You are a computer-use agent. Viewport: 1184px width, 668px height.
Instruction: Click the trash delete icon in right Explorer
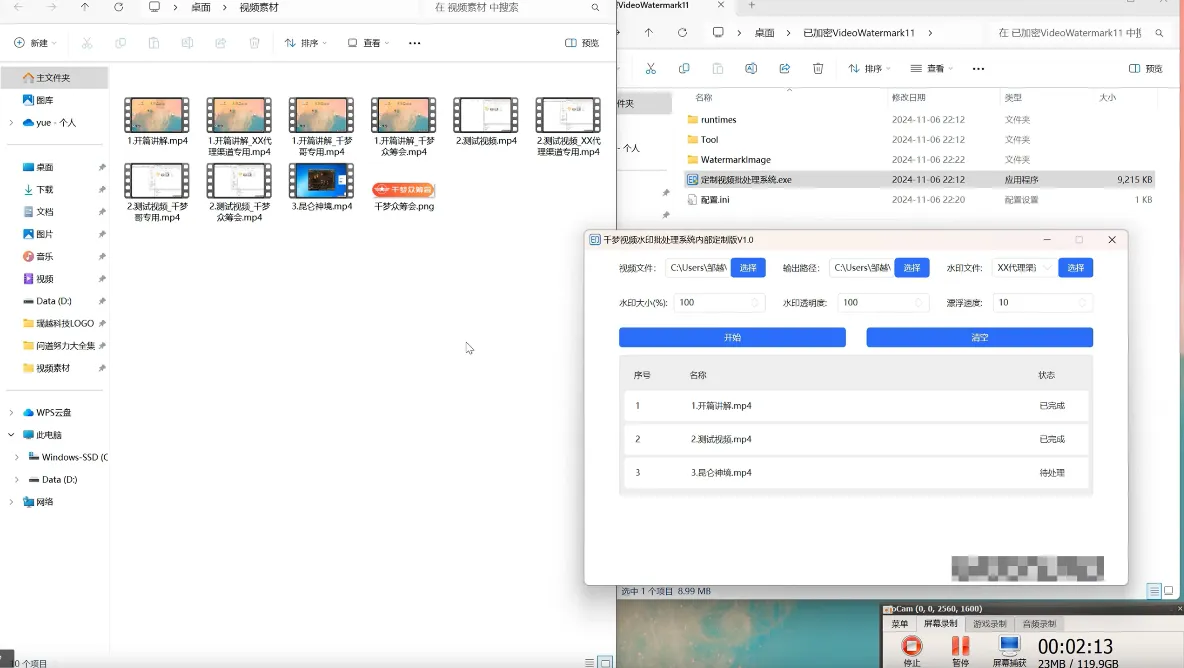818,69
